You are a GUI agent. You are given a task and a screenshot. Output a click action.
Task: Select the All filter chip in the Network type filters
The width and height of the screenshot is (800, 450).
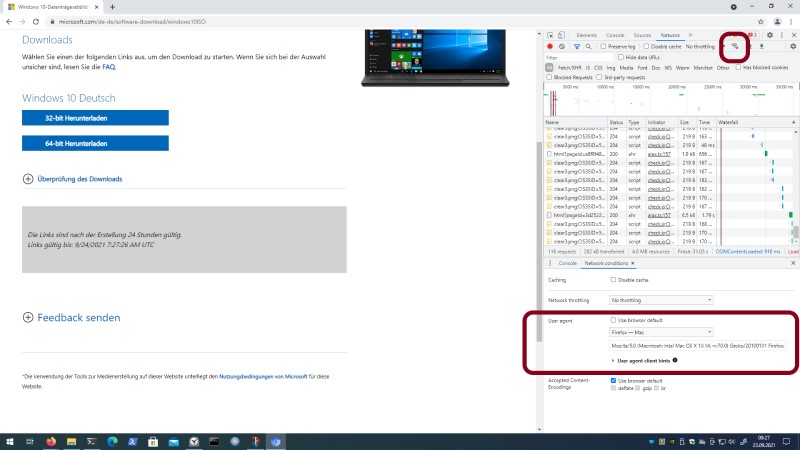[x=549, y=67]
